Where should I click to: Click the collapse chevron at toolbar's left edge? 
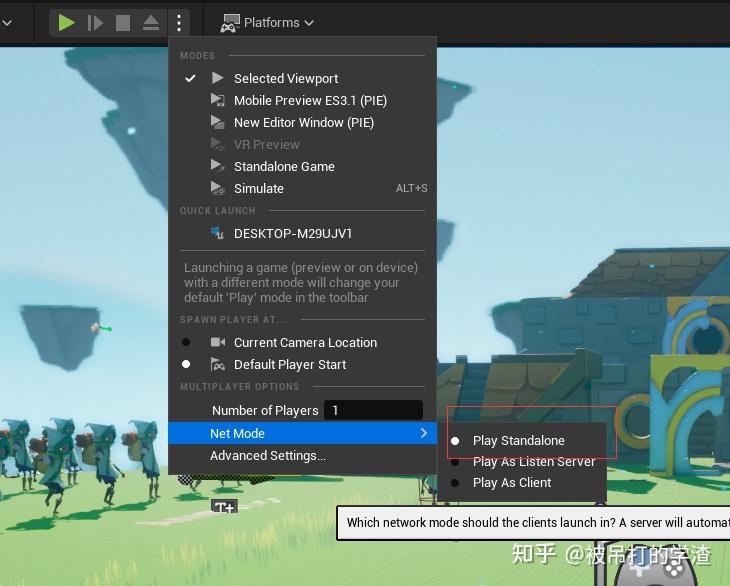coord(7,22)
